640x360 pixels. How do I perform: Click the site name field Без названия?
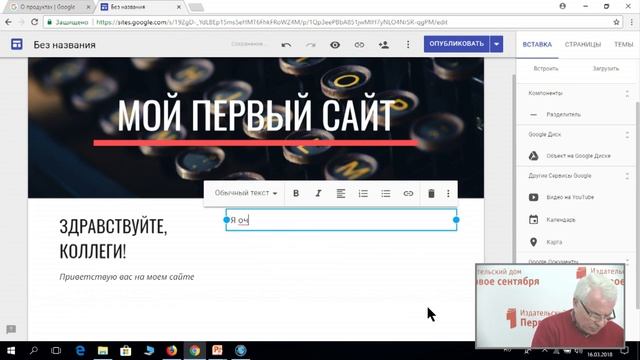tap(64, 45)
